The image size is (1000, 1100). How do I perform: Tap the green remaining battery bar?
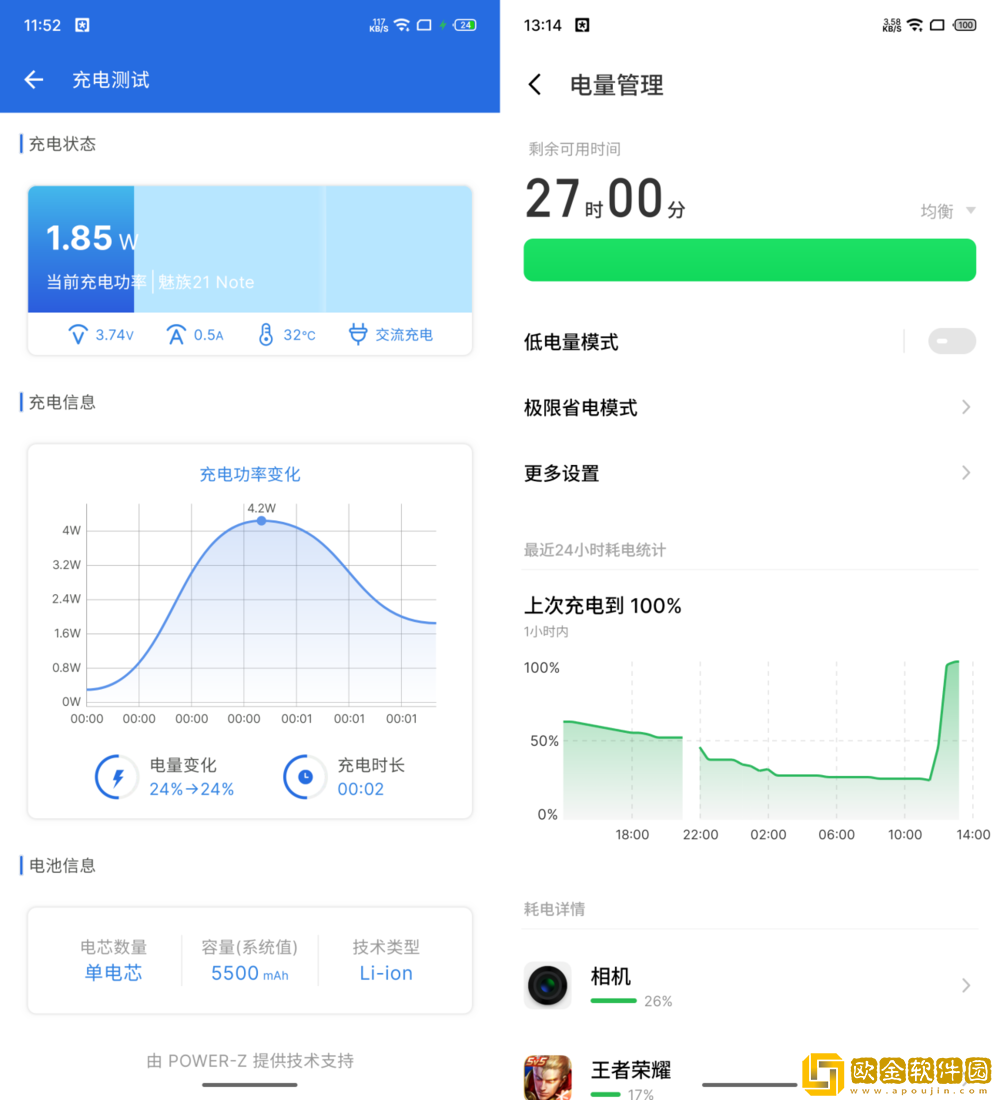(x=749, y=260)
